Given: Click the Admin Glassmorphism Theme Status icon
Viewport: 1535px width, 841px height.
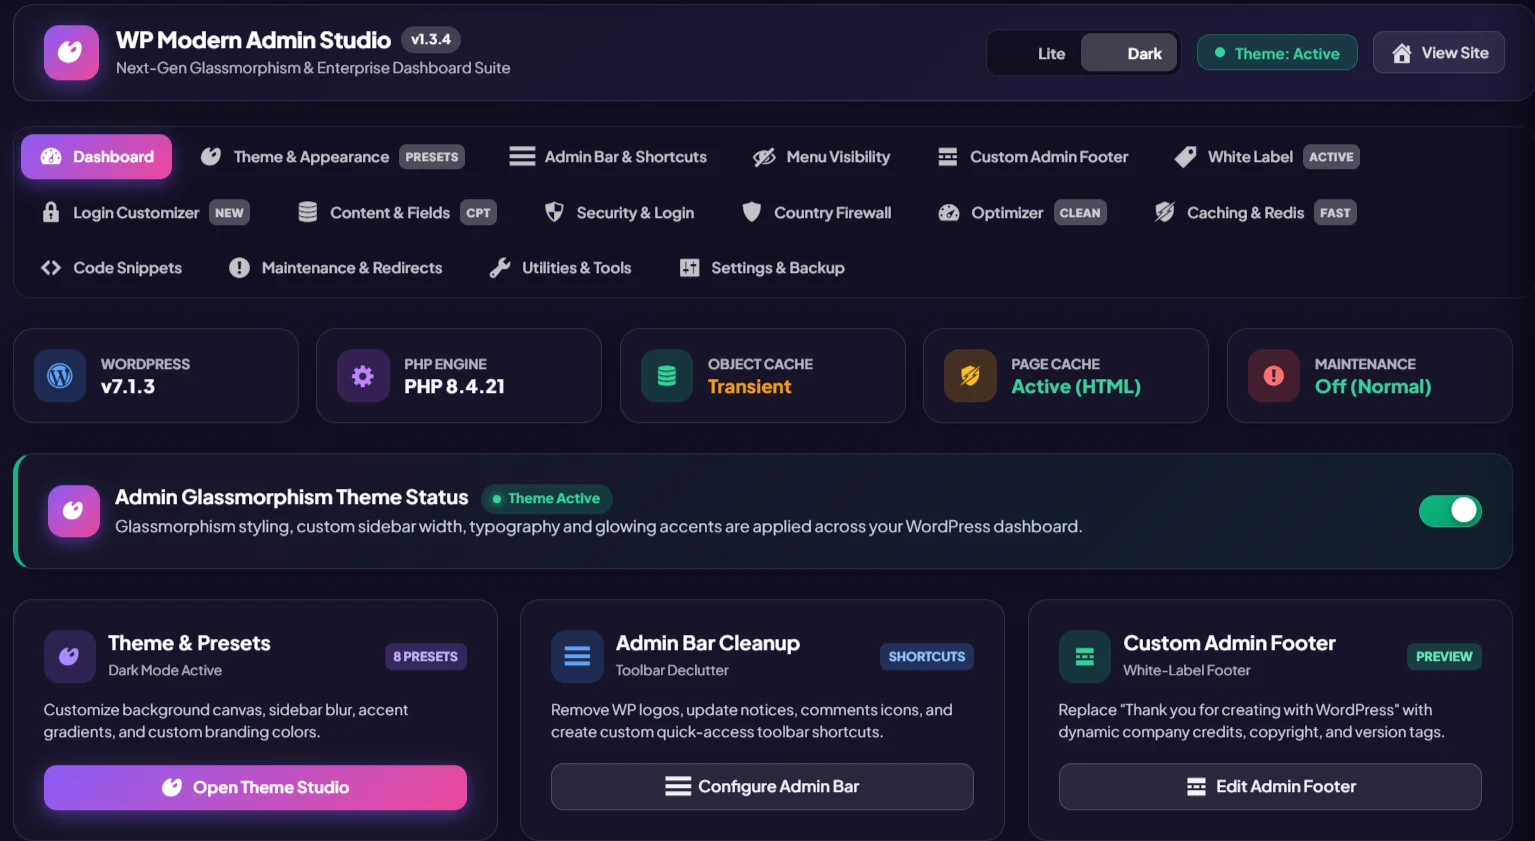Looking at the screenshot, I should click(x=74, y=511).
